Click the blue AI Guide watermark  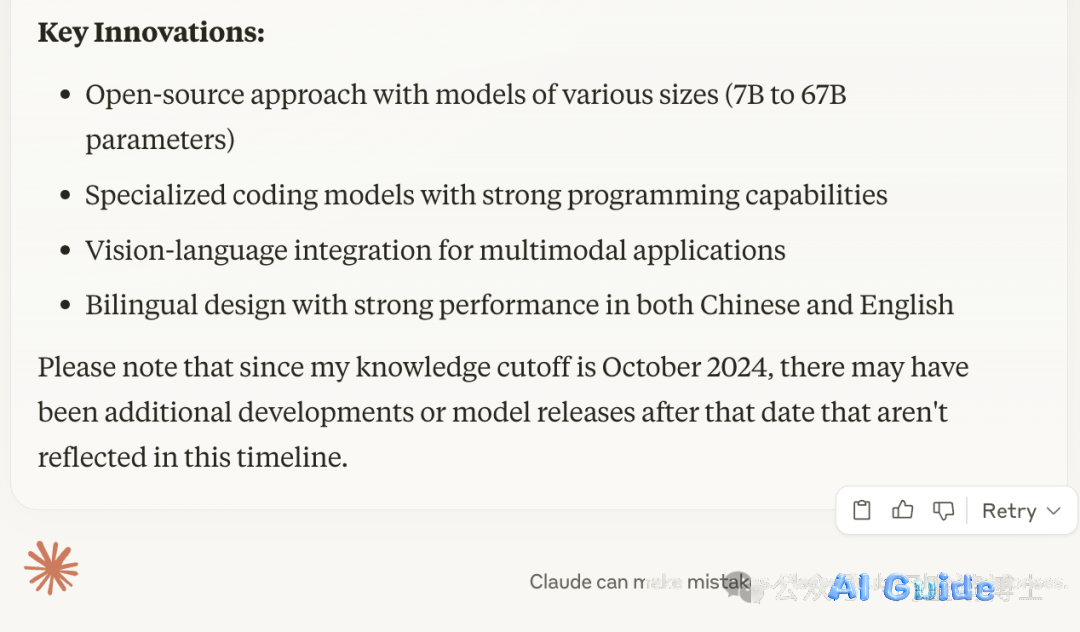(x=911, y=587)
